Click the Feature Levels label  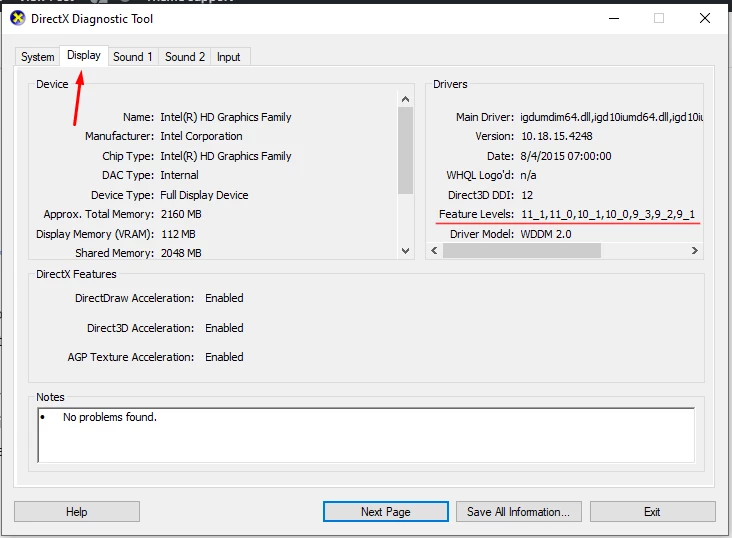tap(476, 214)
